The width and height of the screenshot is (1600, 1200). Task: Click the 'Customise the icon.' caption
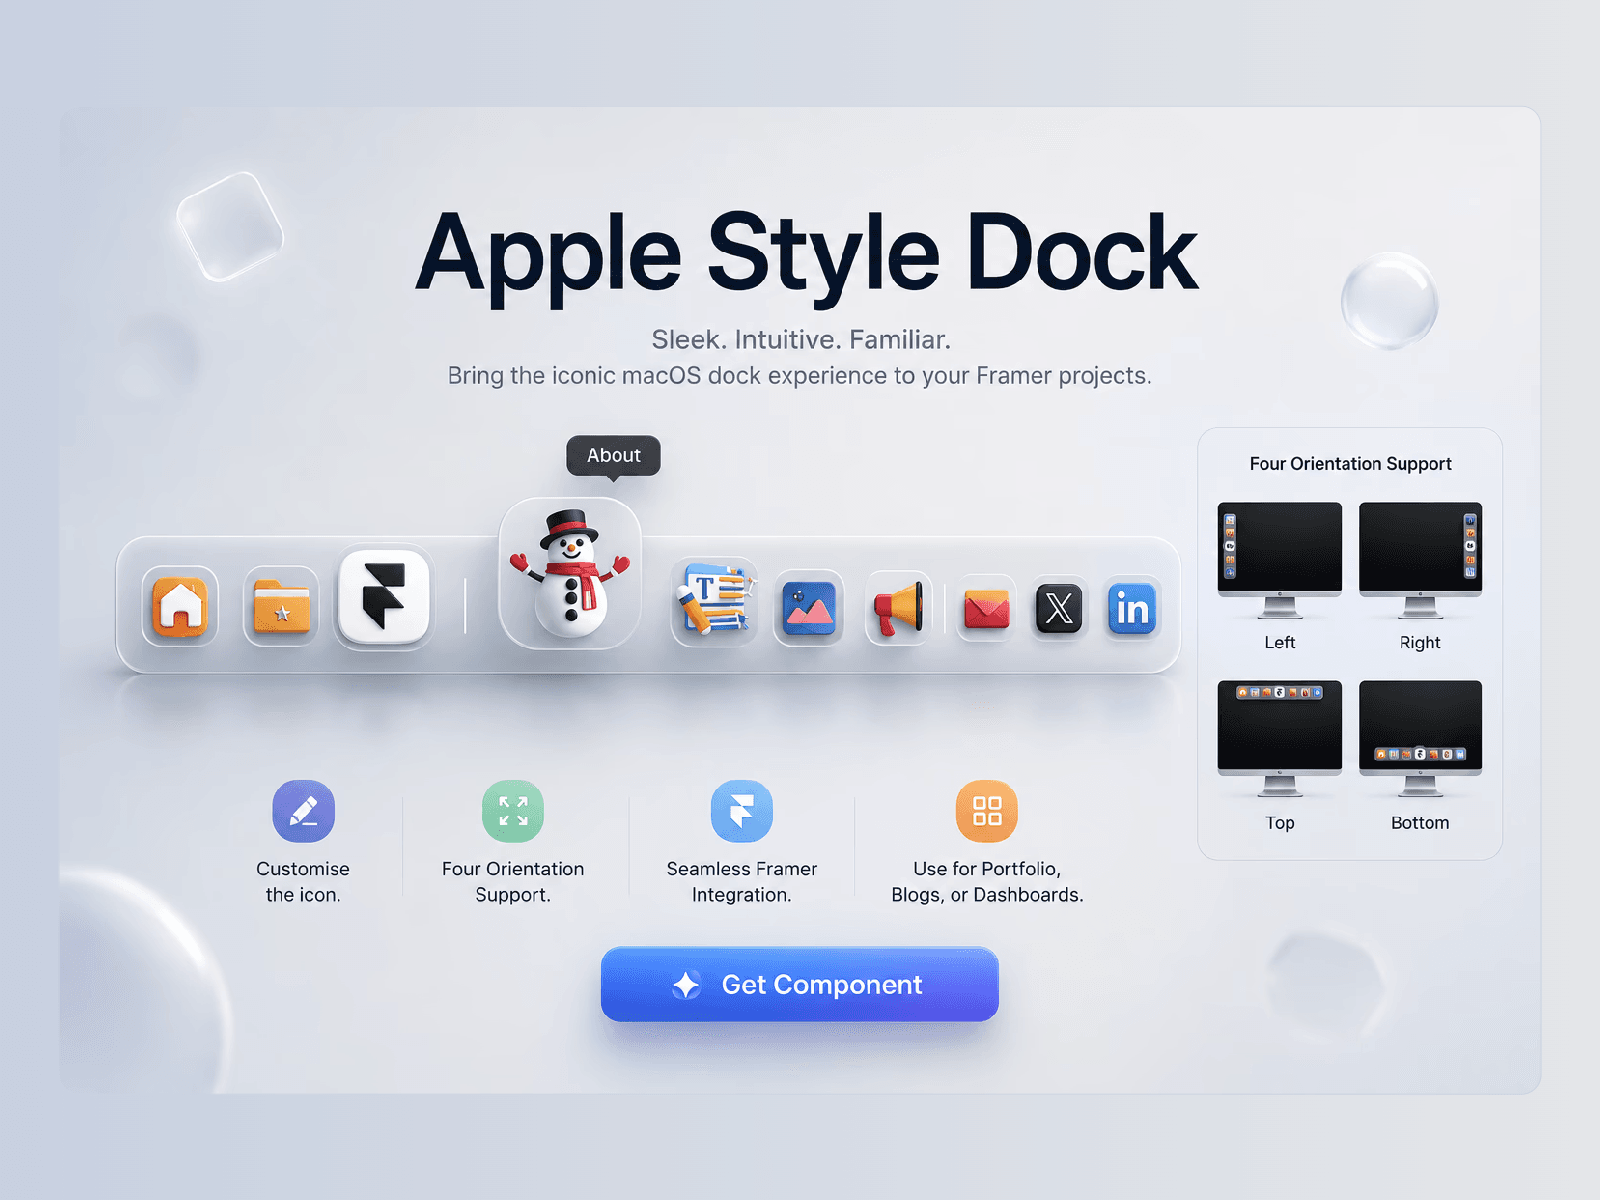pos(303,881)
